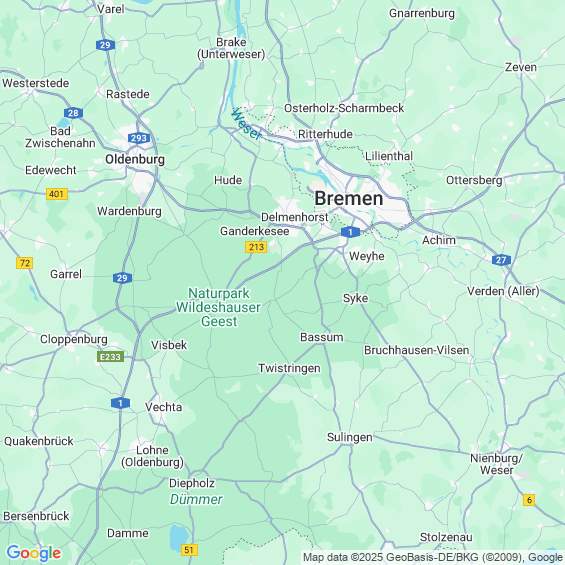Select the Weser river label
565x565 pixels.
pyautogui.click(x=246, y=124)
